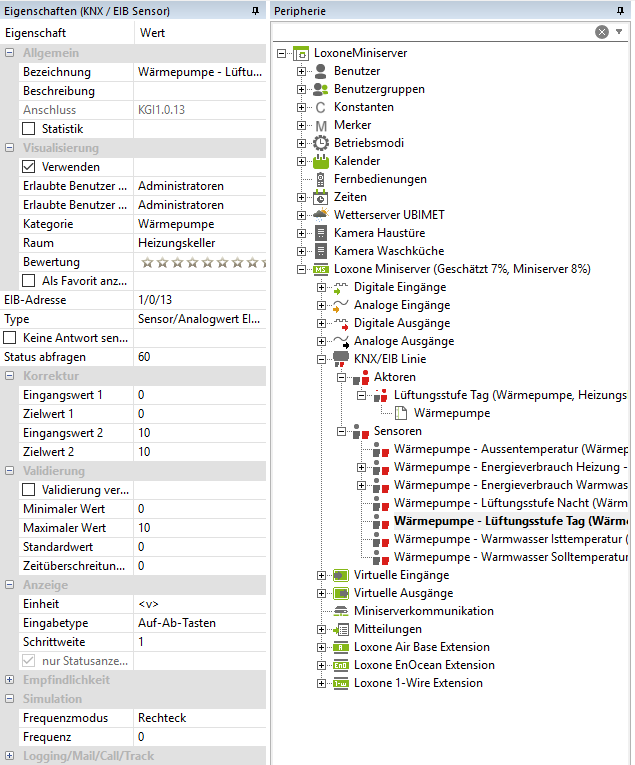The image size is (635, 765).
Task: Expand the Logging/Mail/Call/Track section
Action: tap(9, 756)
